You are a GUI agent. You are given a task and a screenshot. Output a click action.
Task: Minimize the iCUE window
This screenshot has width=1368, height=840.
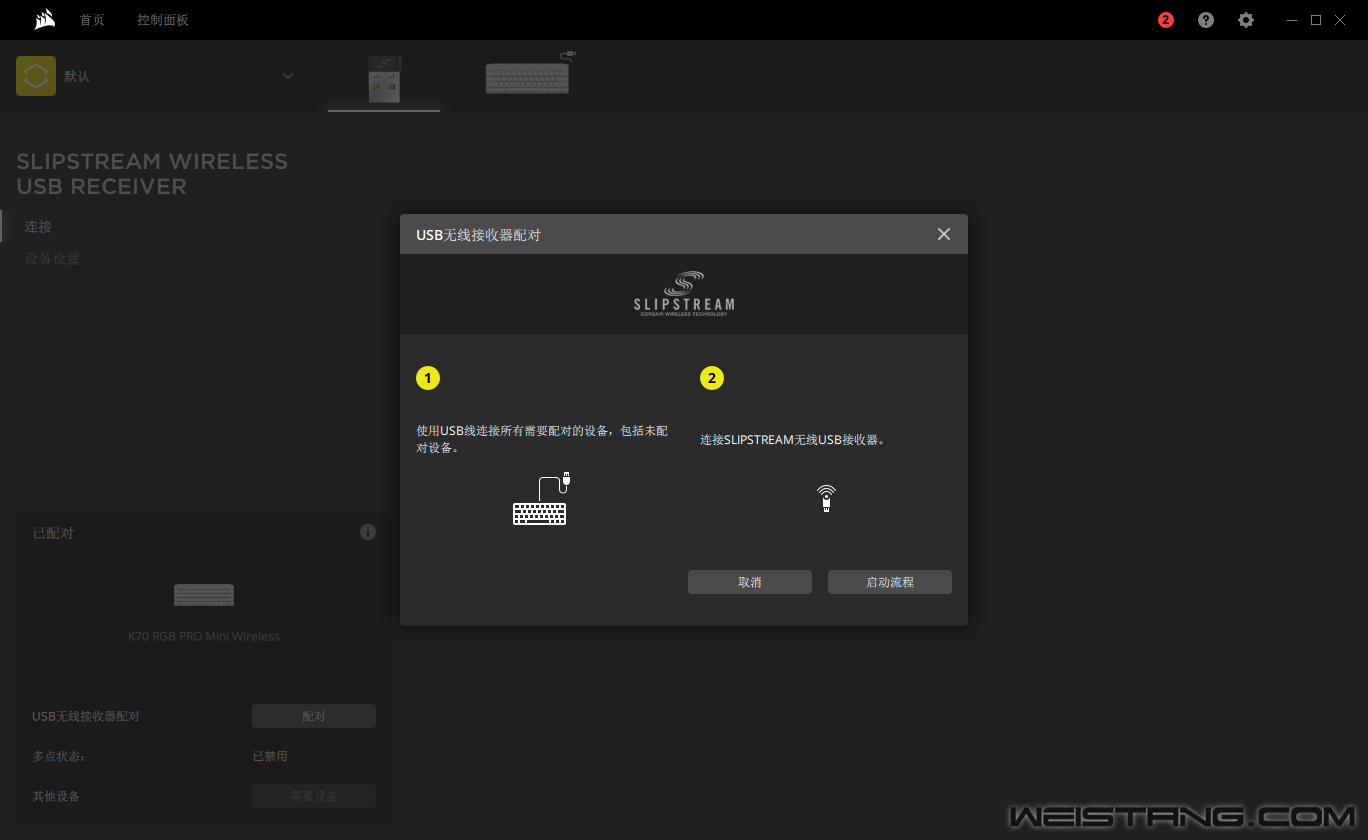[x=1292, y=20]
